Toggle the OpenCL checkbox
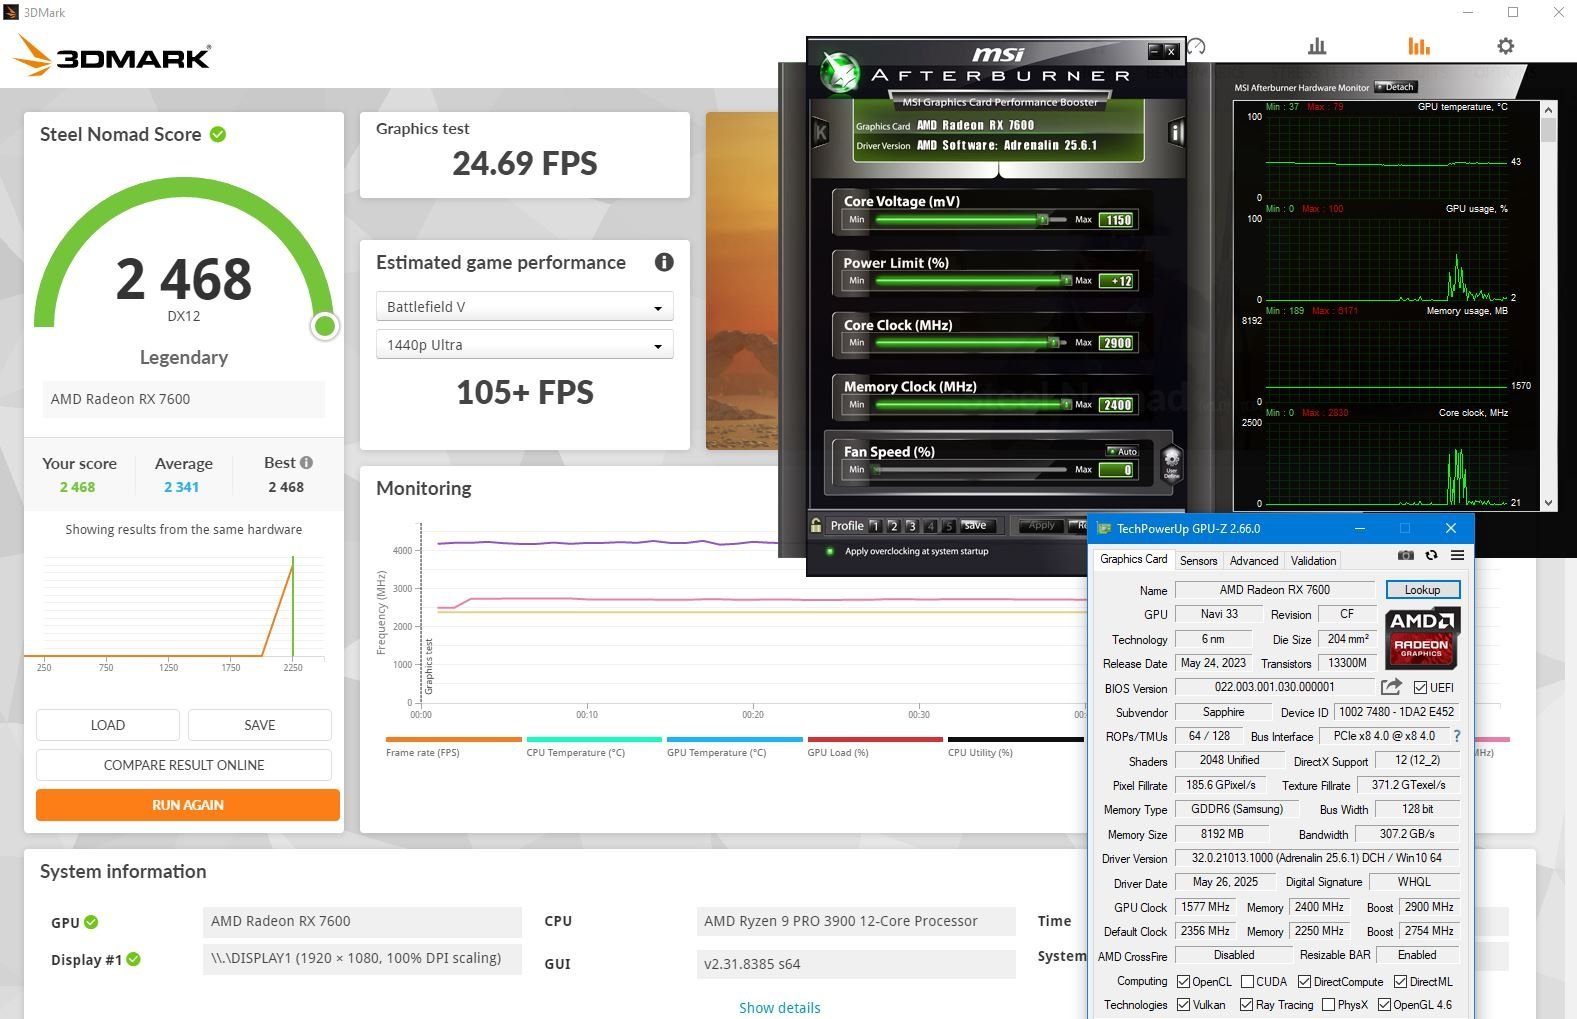The image size is (1577, 1019). tap(1184, 981)
